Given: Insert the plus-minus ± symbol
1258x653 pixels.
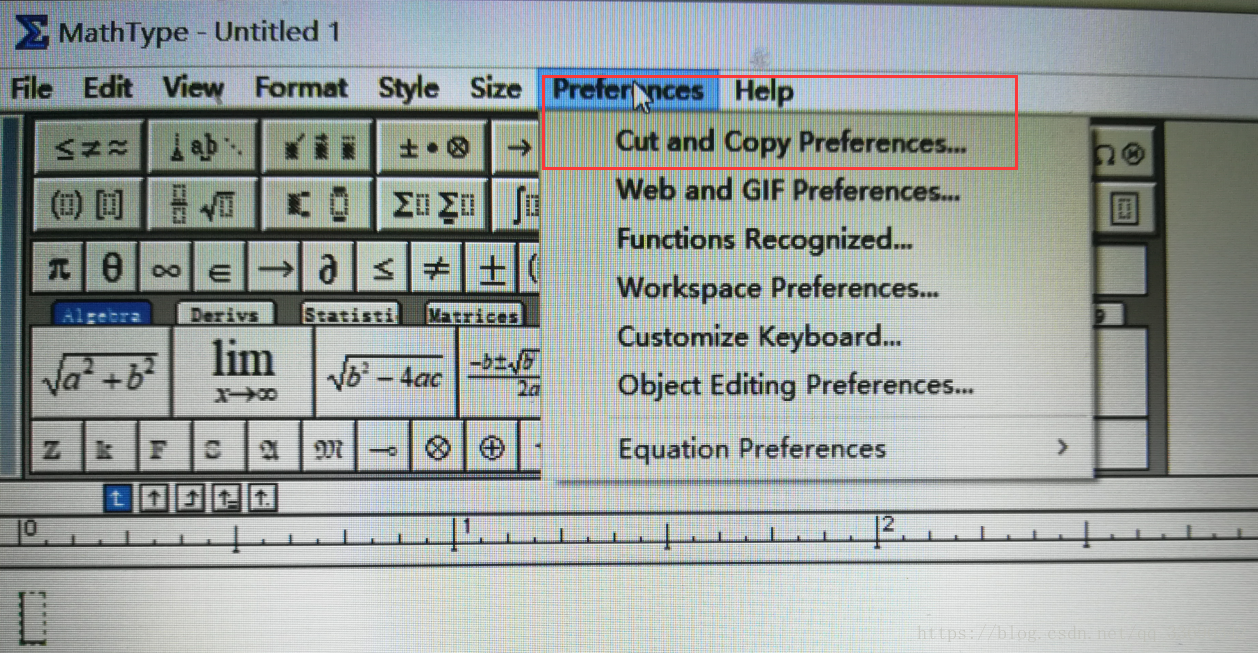Looking at the screenshot, I should [x=491, y=268].
